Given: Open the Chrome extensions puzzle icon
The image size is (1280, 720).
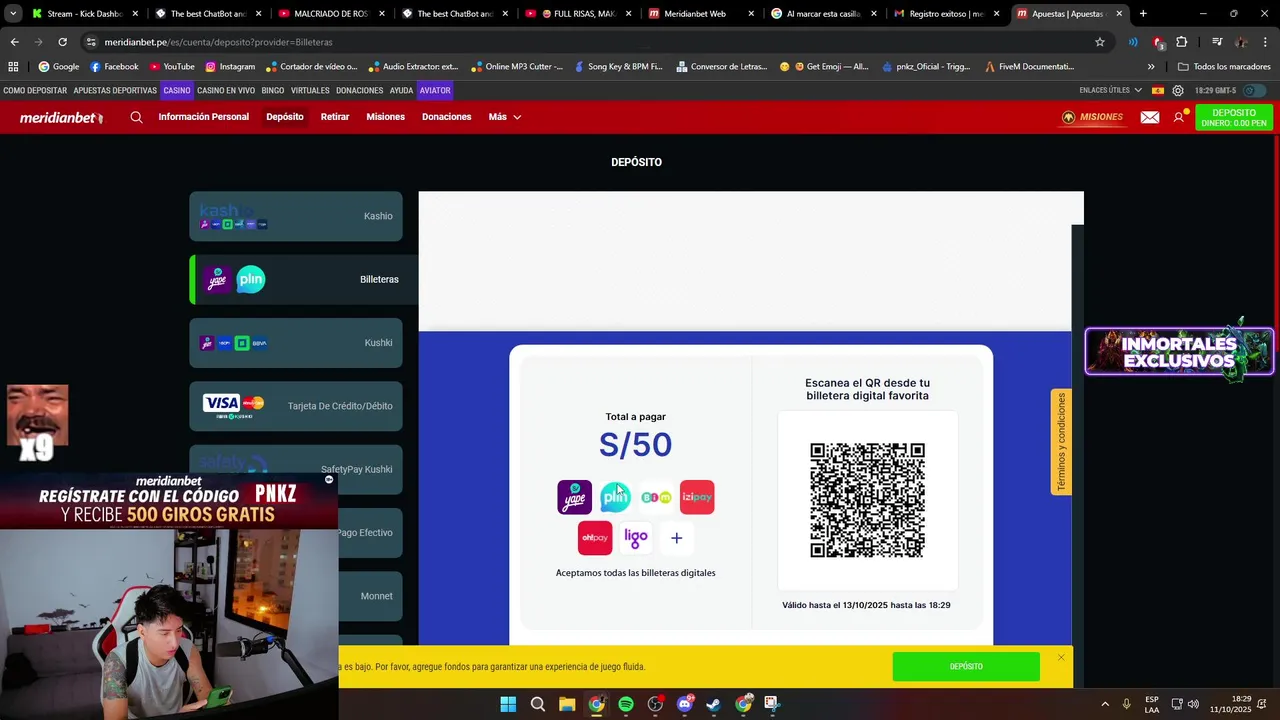Looking at the screenshot, I should (x=1182, y=42).
